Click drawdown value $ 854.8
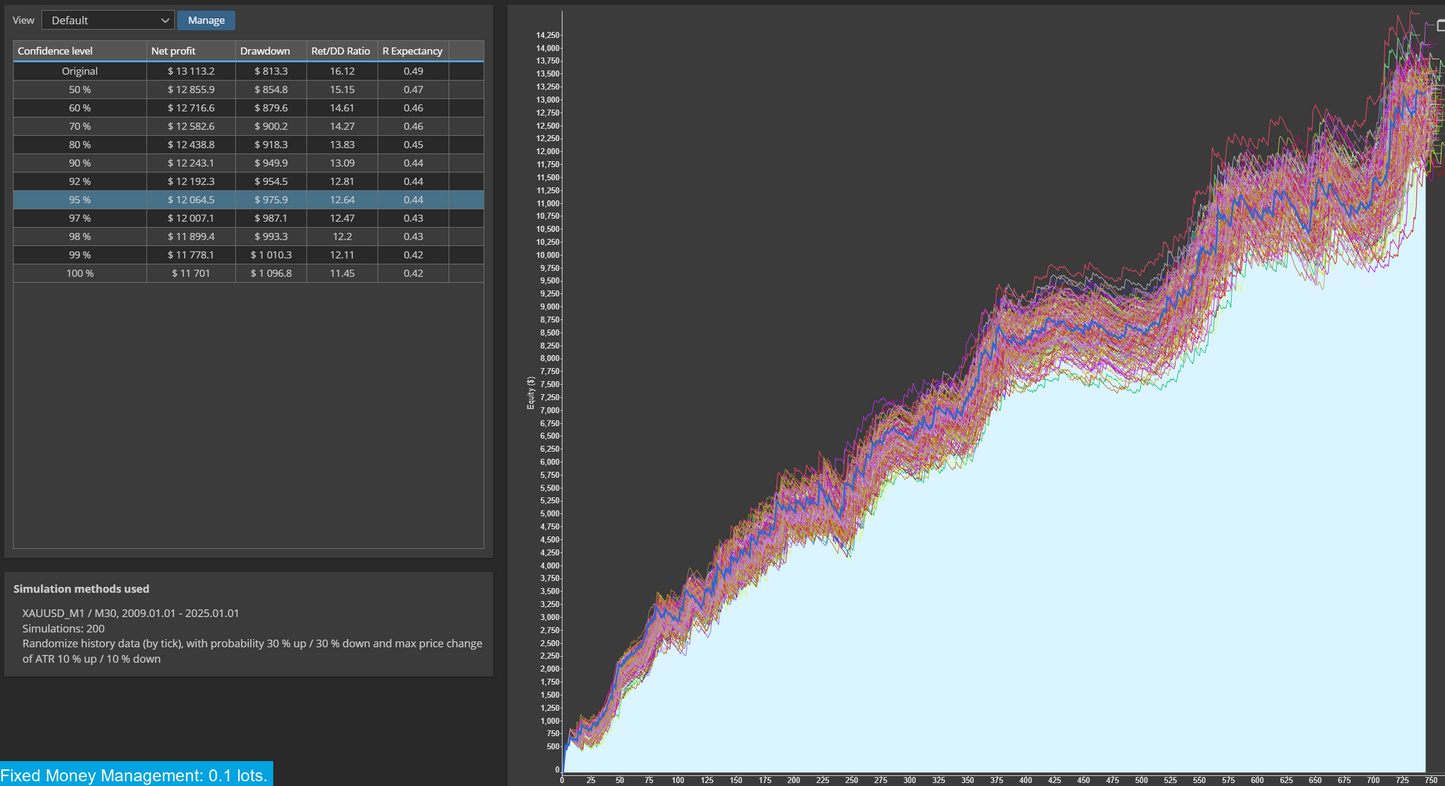The width and height of the screenshot is (1445, 786). pyautogui.click(x=271, y=90)
